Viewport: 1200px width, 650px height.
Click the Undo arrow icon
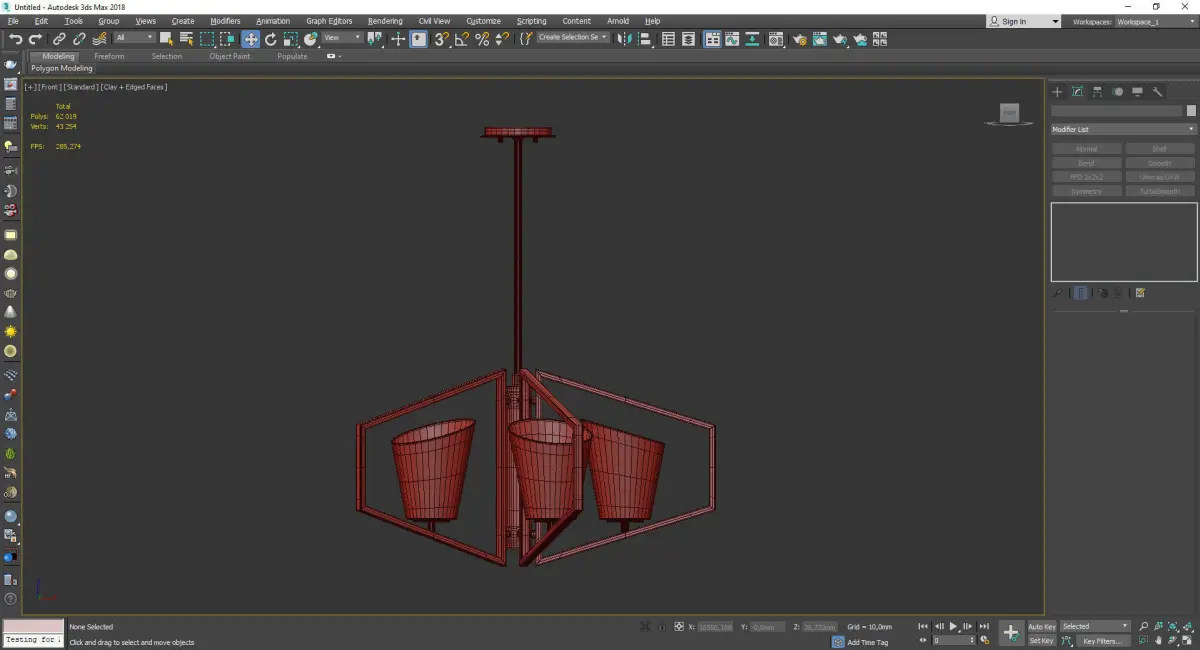[15, 39]
